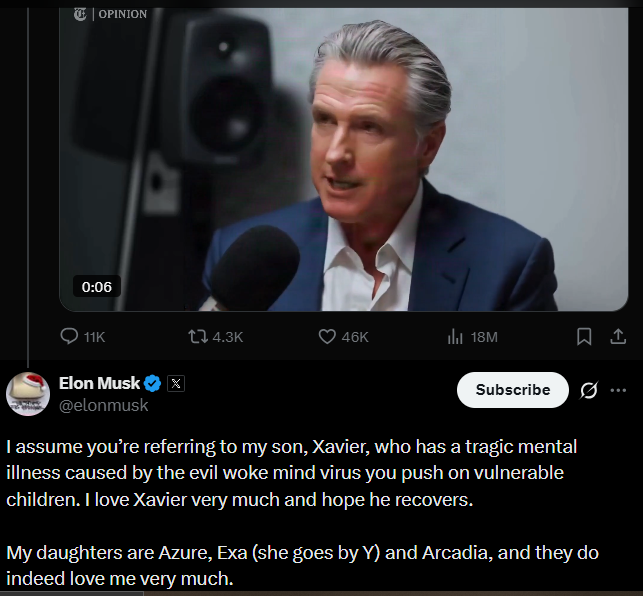Click the share upload icon
The width and height of the screenshot is (643, 596).
tap(618, 337)
